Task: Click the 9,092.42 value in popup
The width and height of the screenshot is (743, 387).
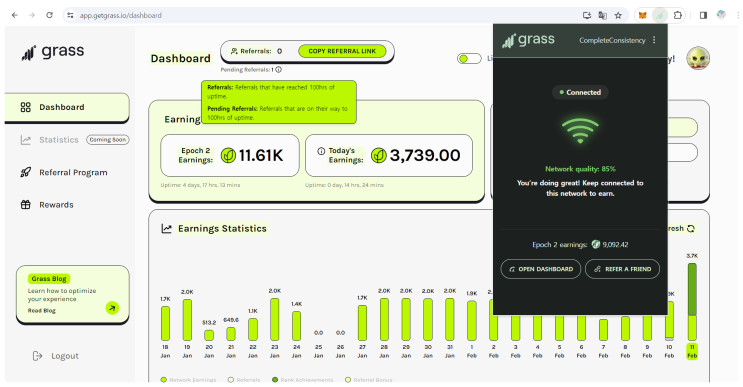Action: tap(616, 244)
